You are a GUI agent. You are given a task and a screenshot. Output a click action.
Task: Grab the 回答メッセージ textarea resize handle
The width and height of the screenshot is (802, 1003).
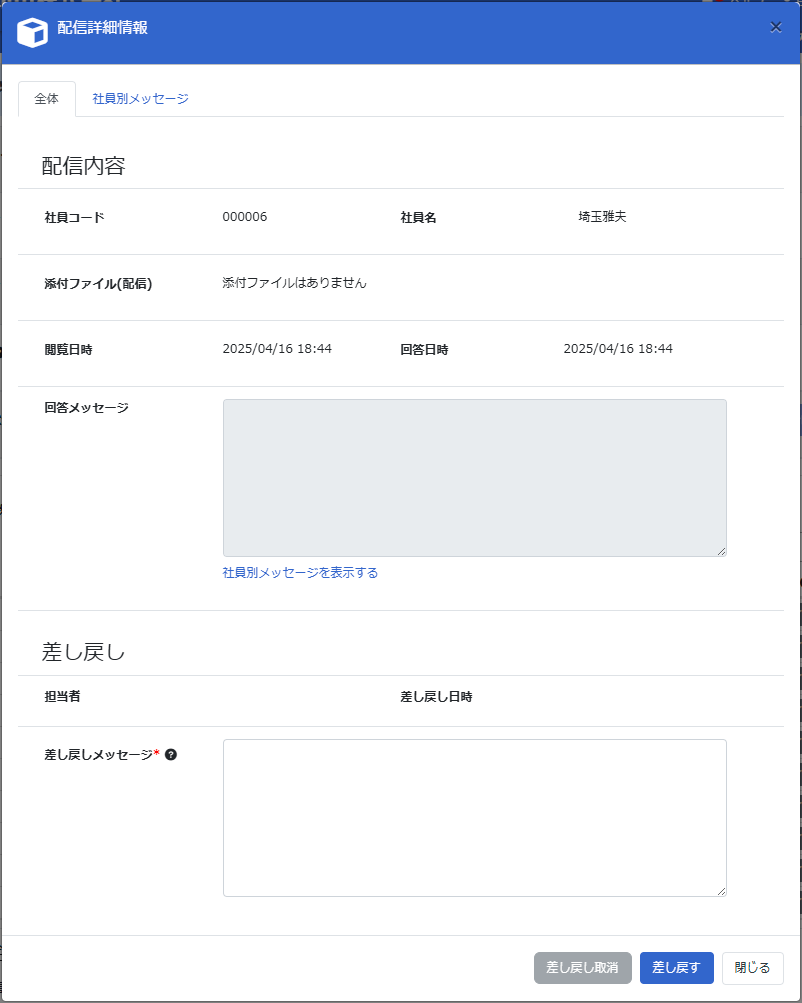[720, 550]
